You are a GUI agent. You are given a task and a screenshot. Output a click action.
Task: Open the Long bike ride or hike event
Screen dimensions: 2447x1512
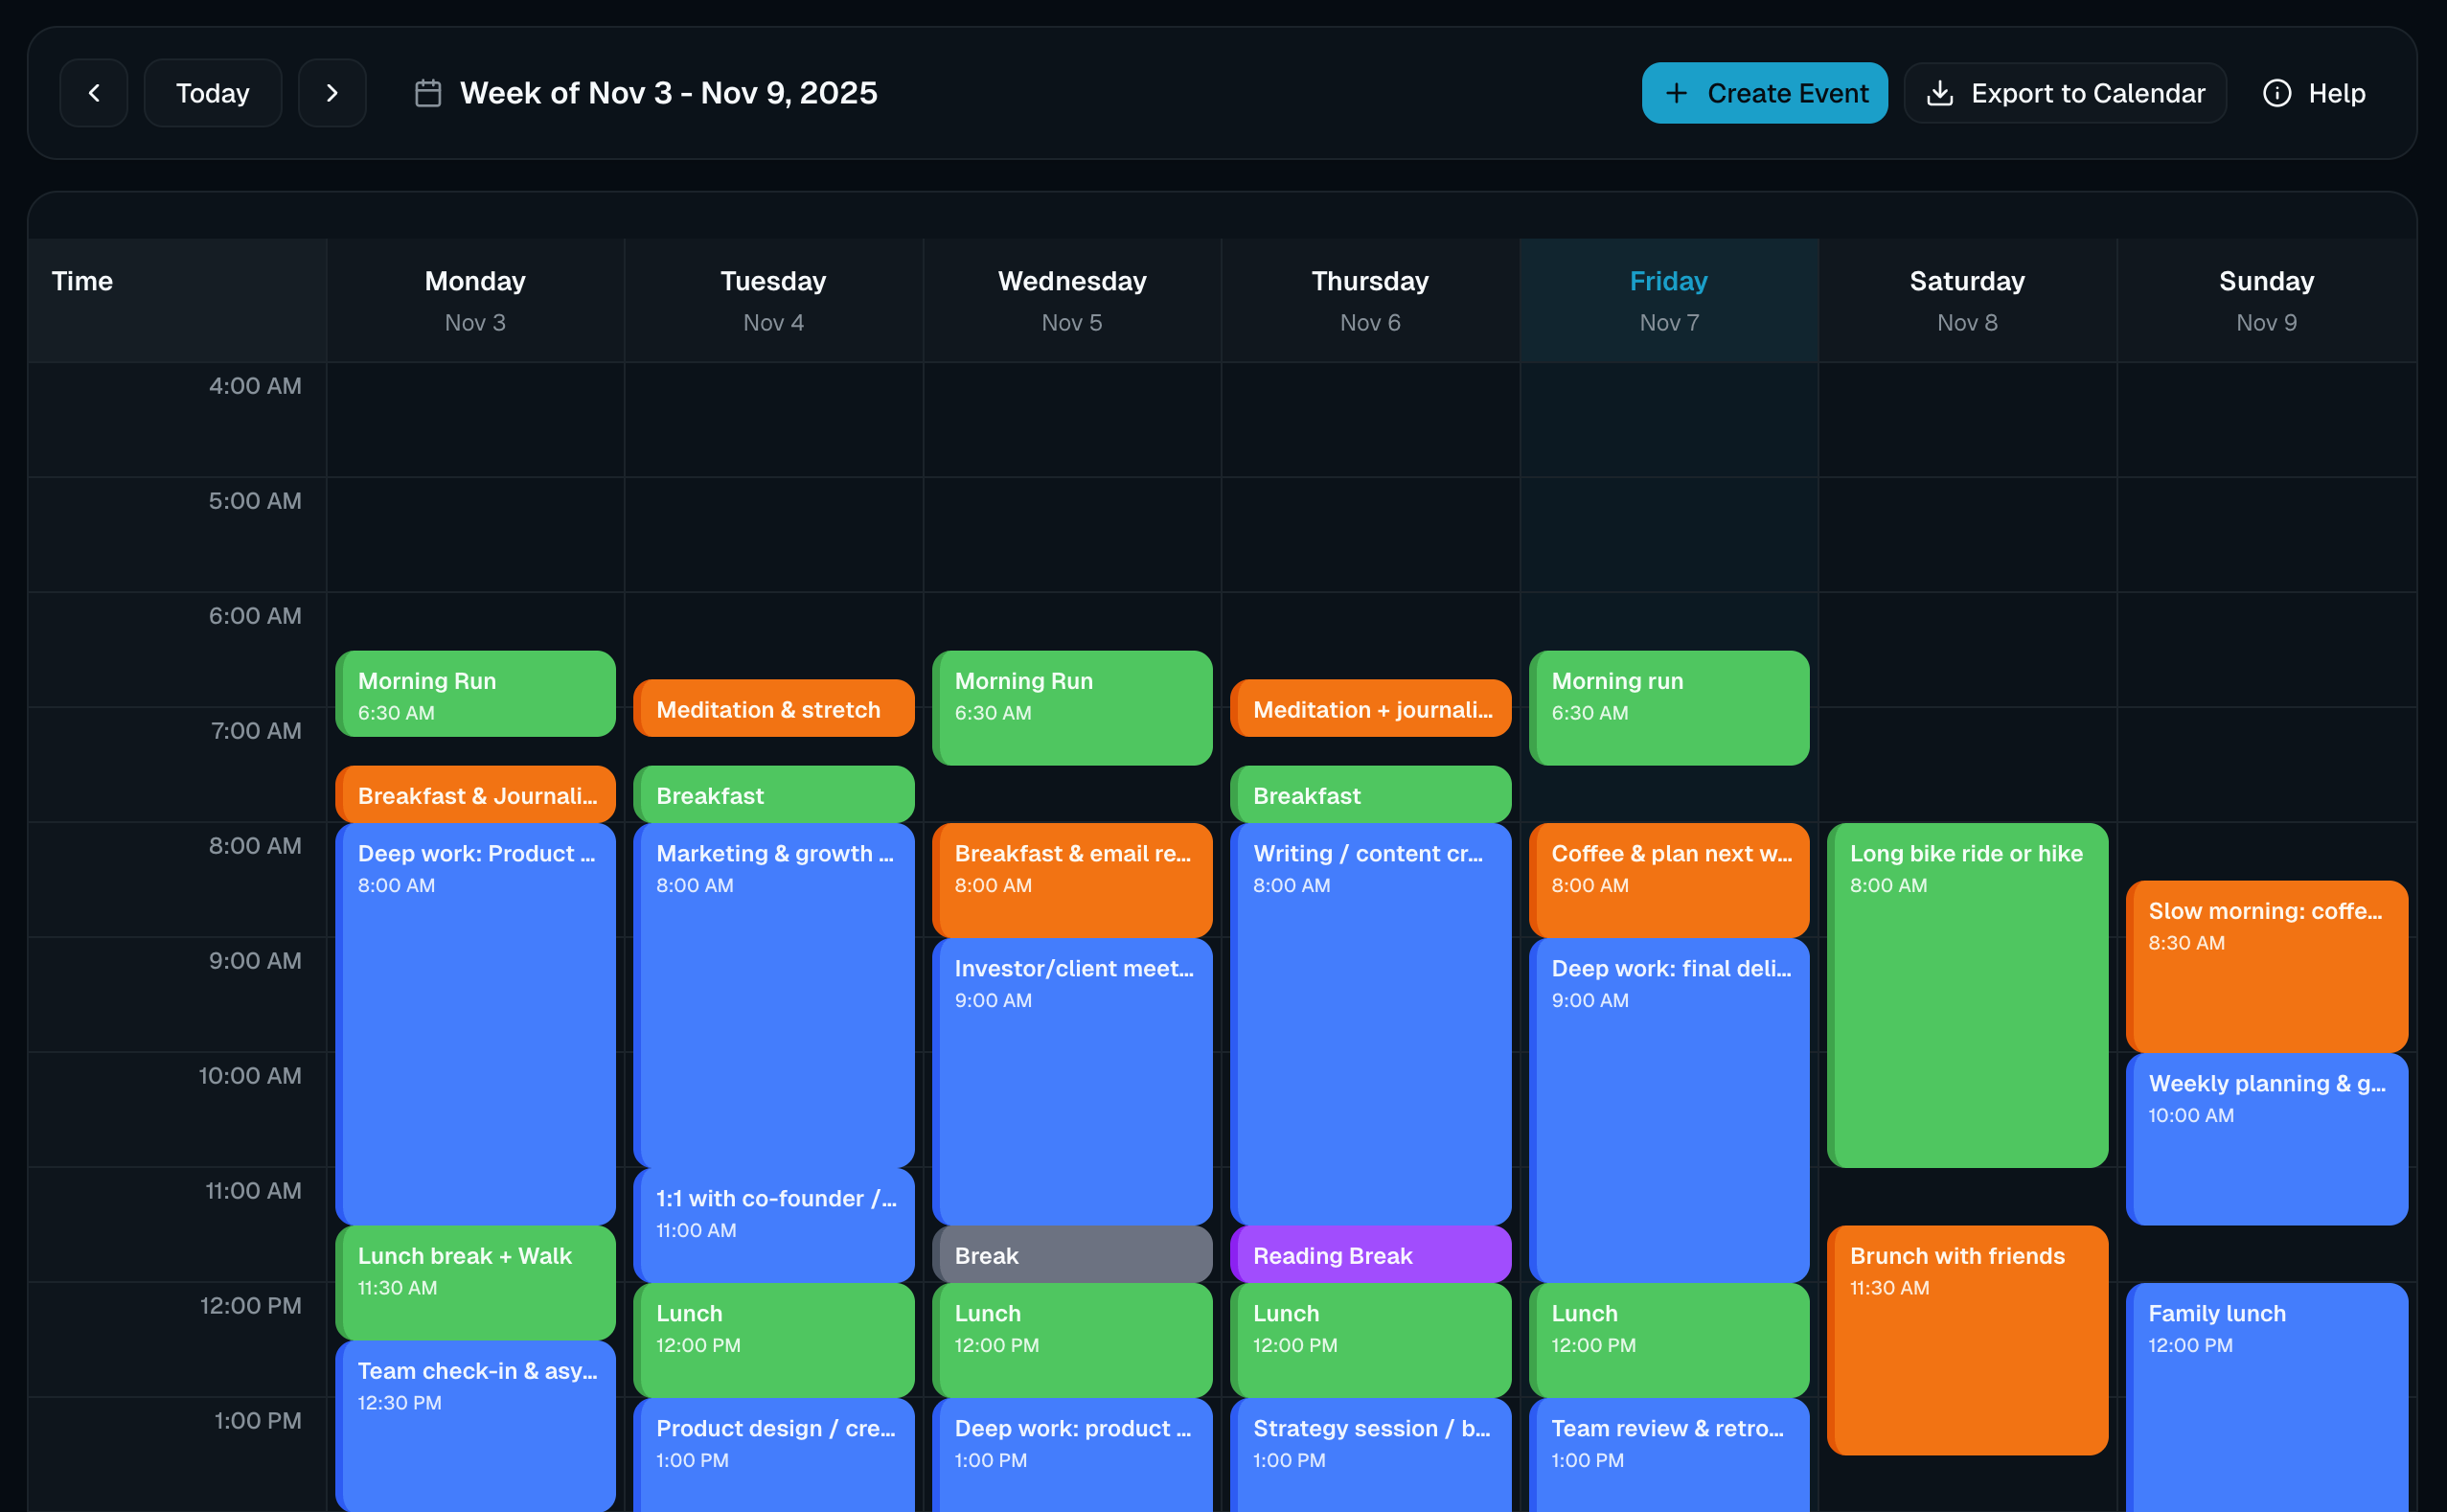[x=1967, y=995]
